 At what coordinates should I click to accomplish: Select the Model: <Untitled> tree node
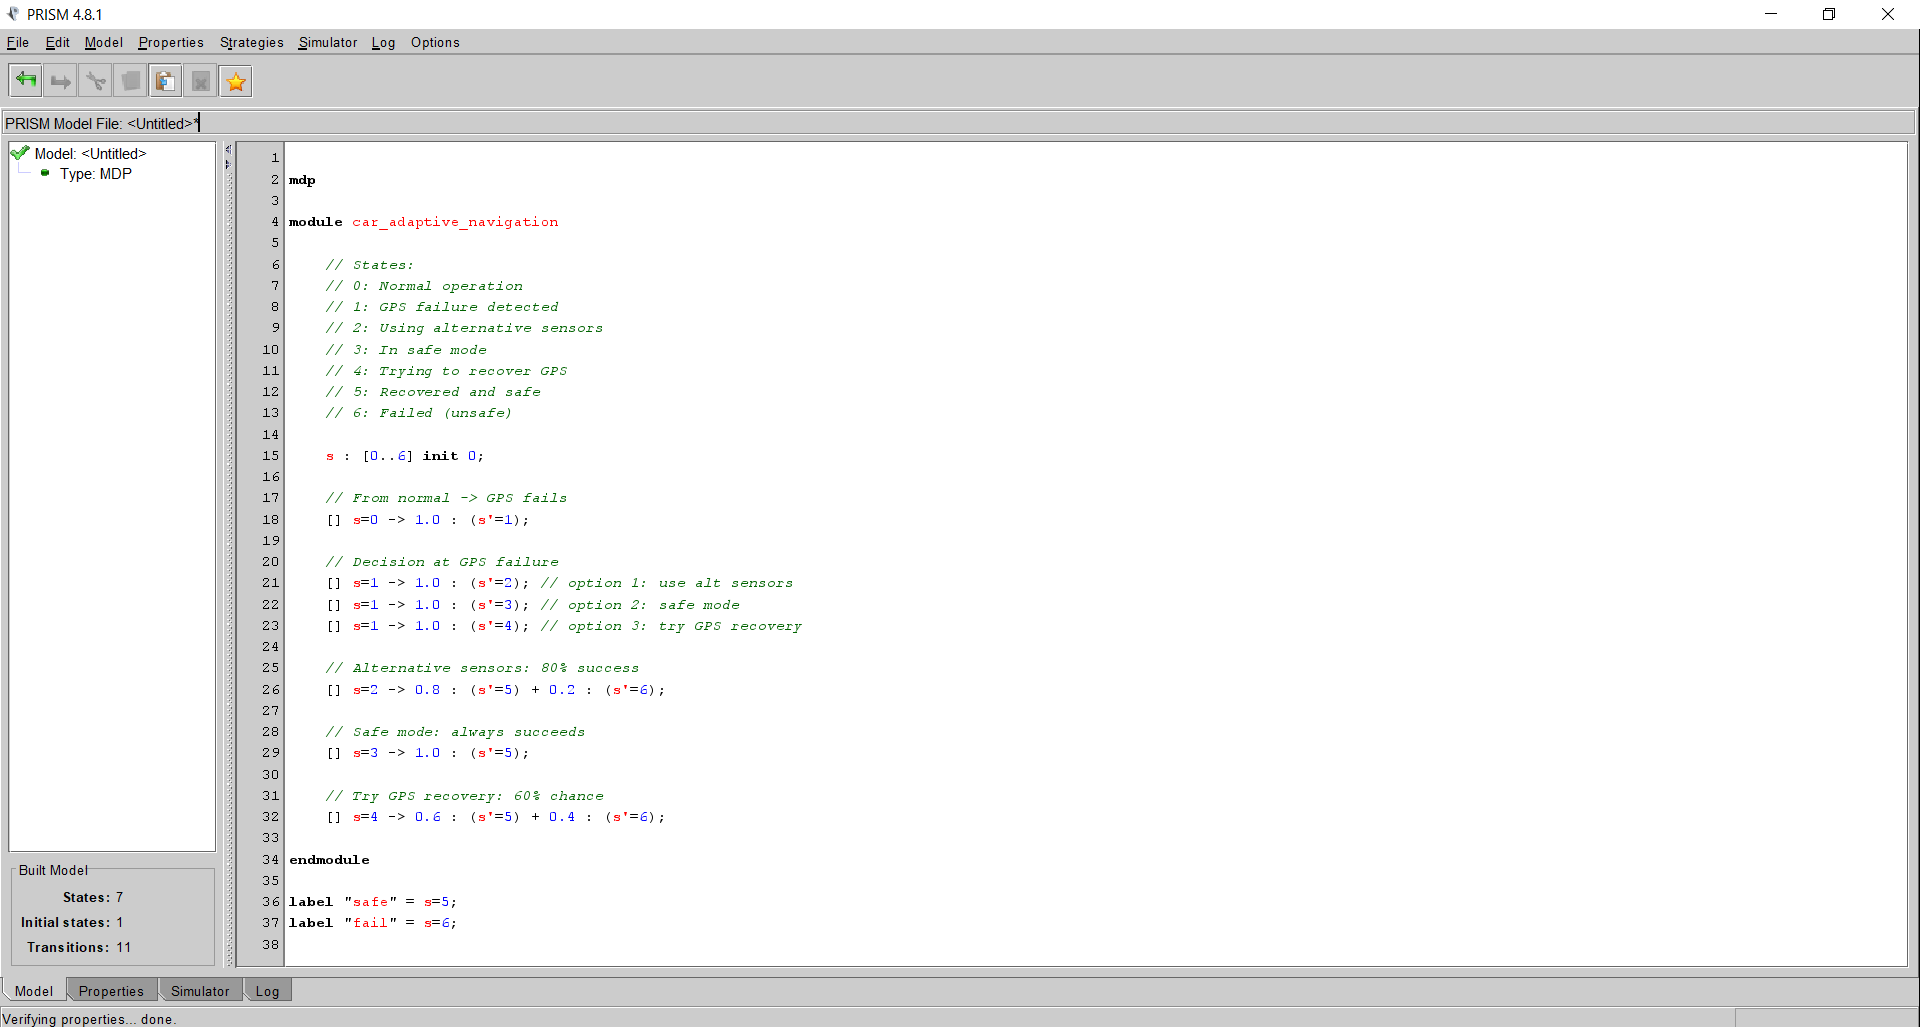[90, 153]
